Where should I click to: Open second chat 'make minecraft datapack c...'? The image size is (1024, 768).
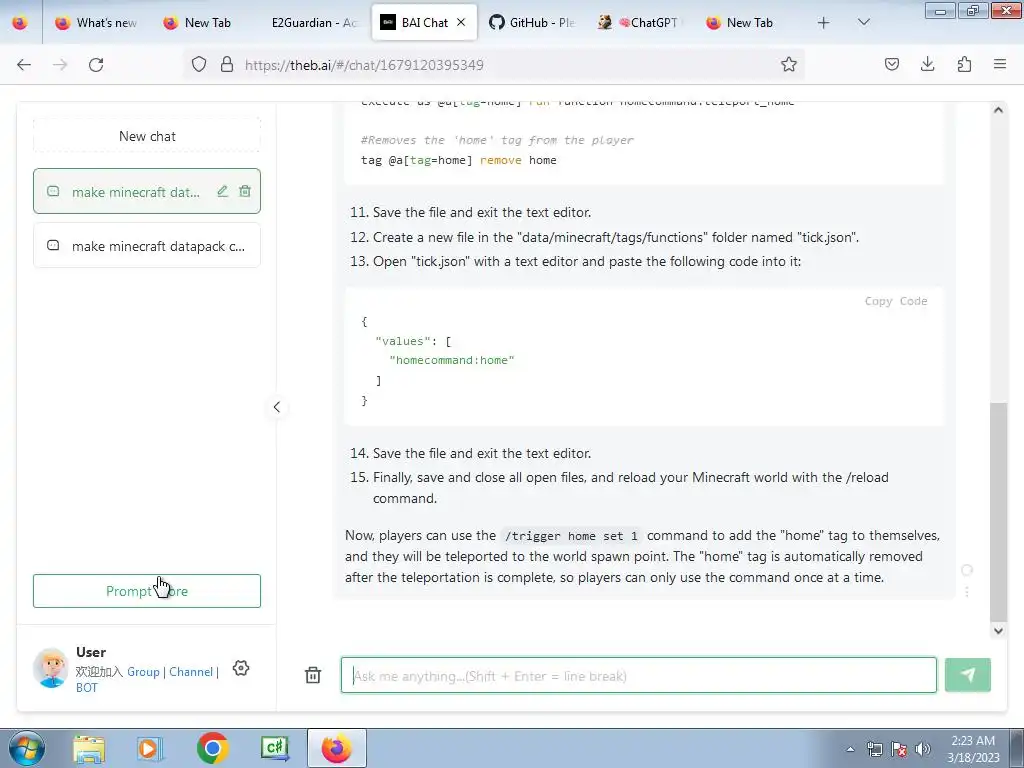pyautogui.click(x=147, y=246)
